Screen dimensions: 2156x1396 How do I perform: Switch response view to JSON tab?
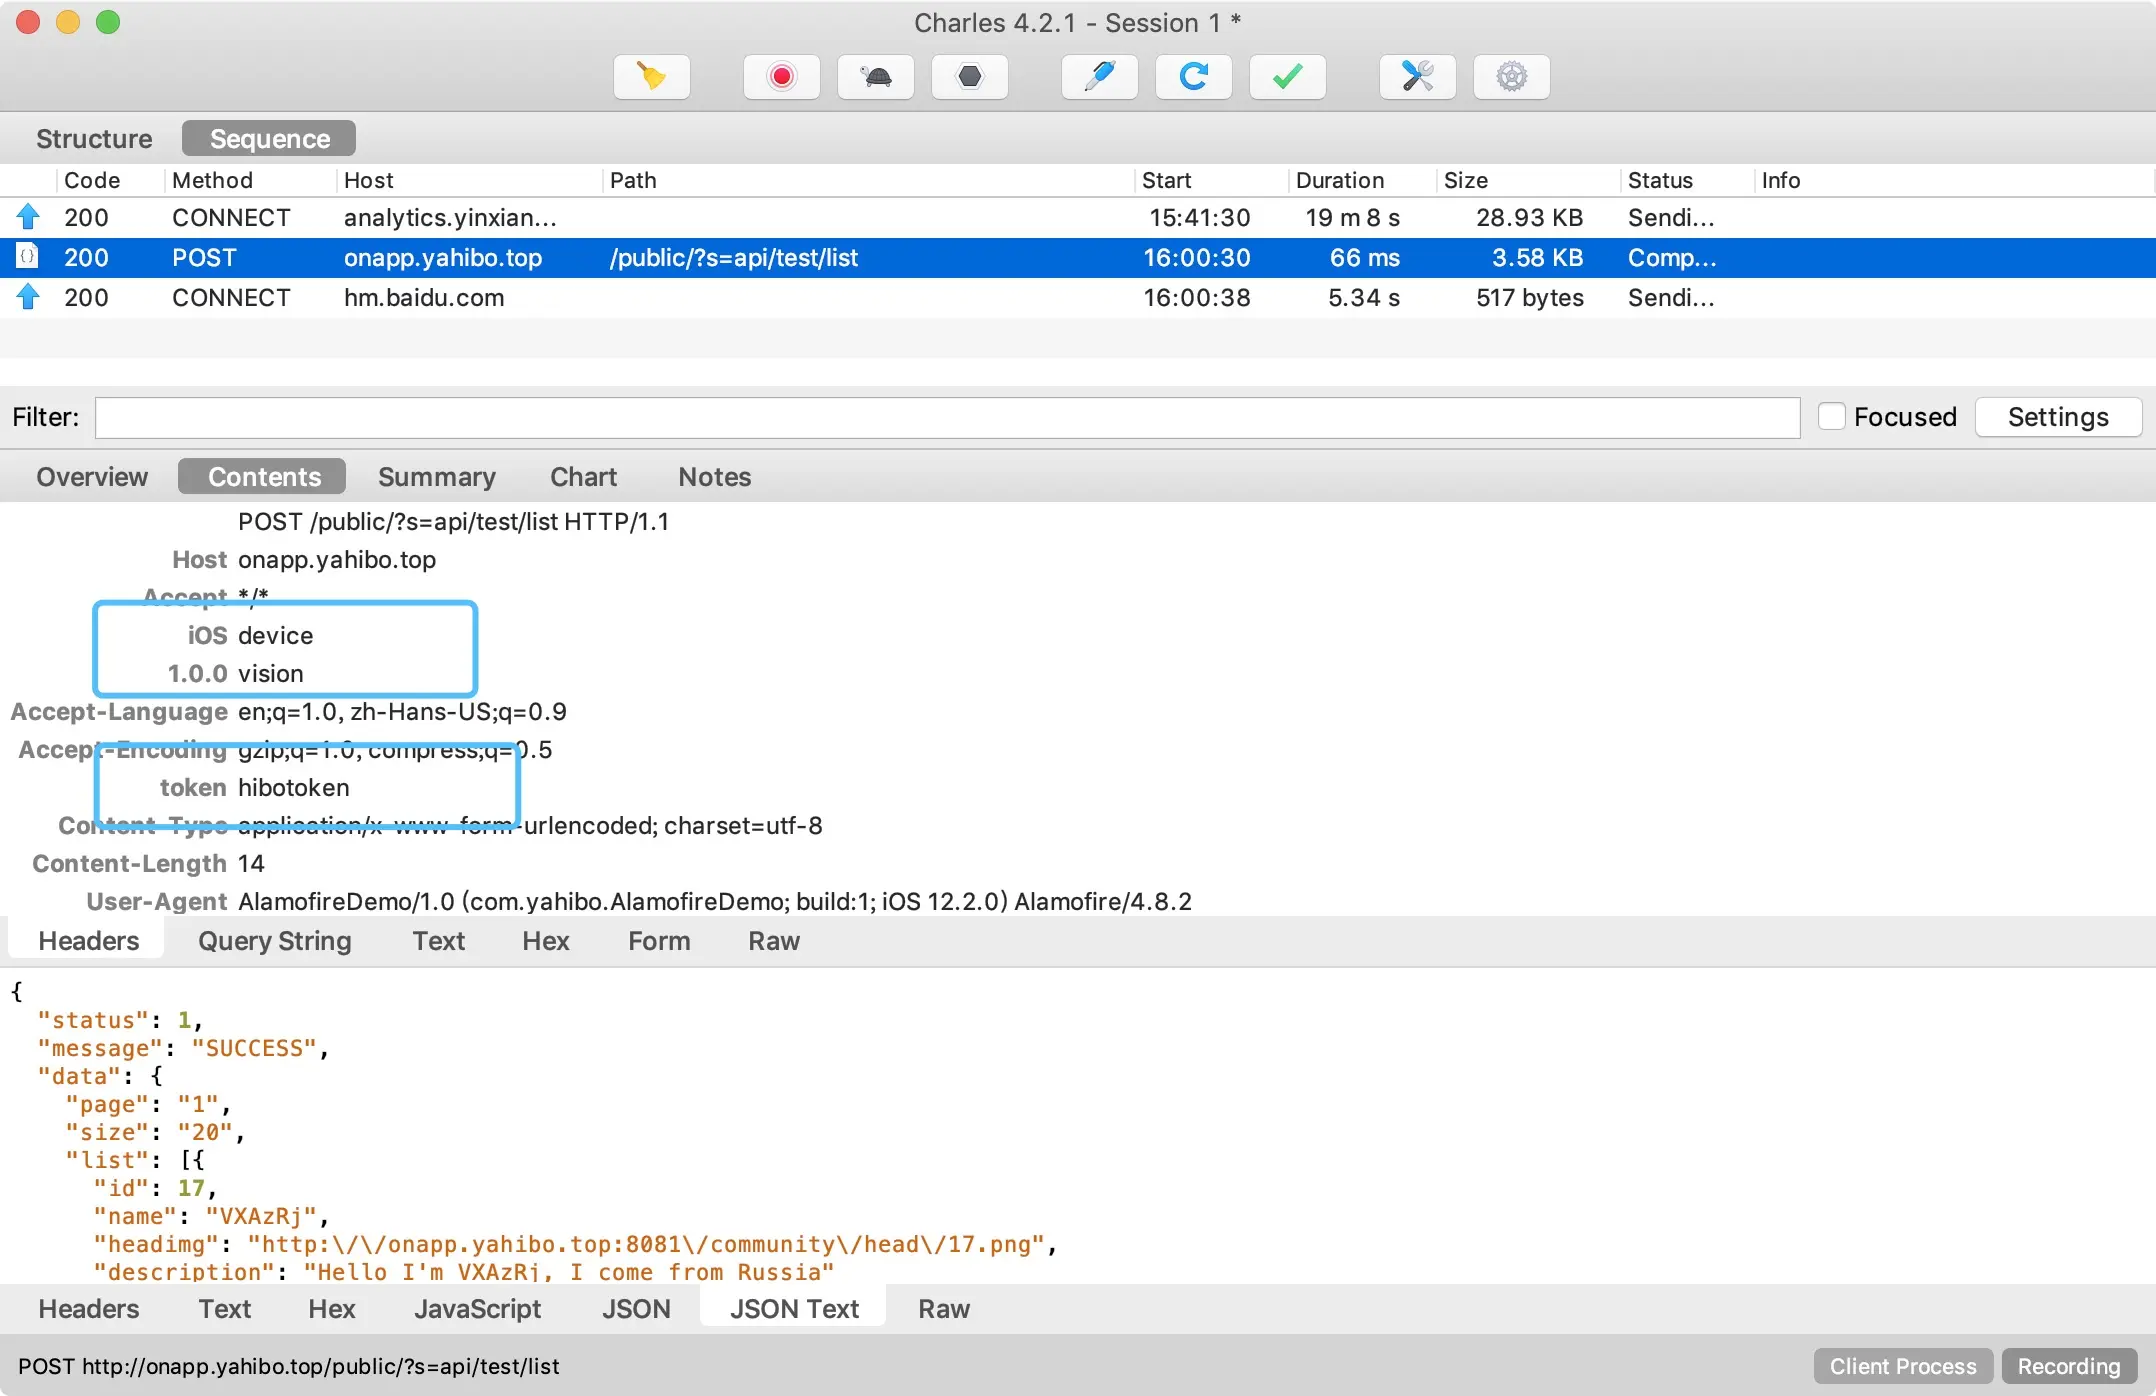[636, 1309]
